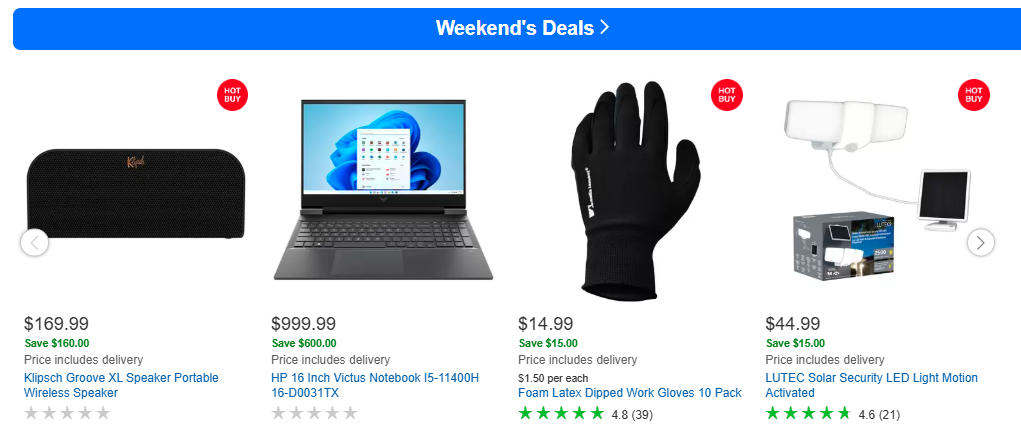Click the Klipsch speaker product image

click(x=136, y=193)
